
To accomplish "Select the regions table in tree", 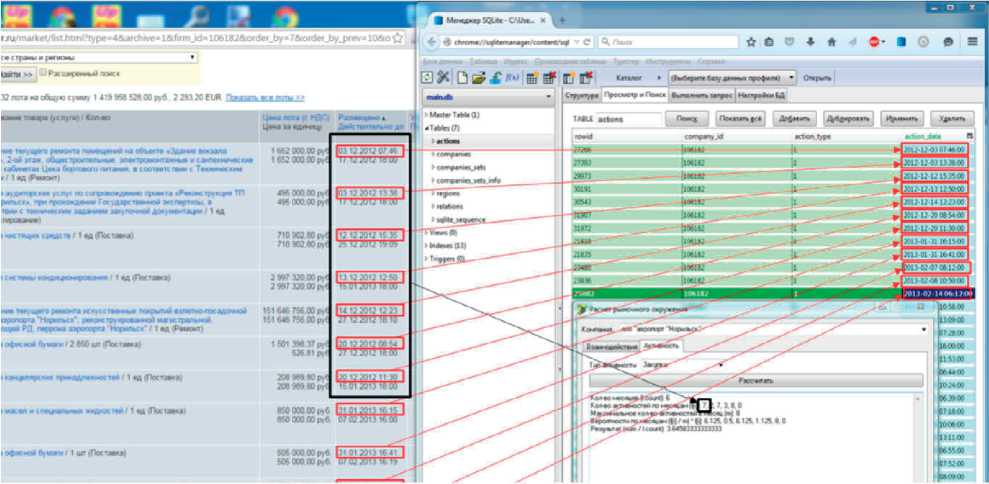I will tap(447, 193).
